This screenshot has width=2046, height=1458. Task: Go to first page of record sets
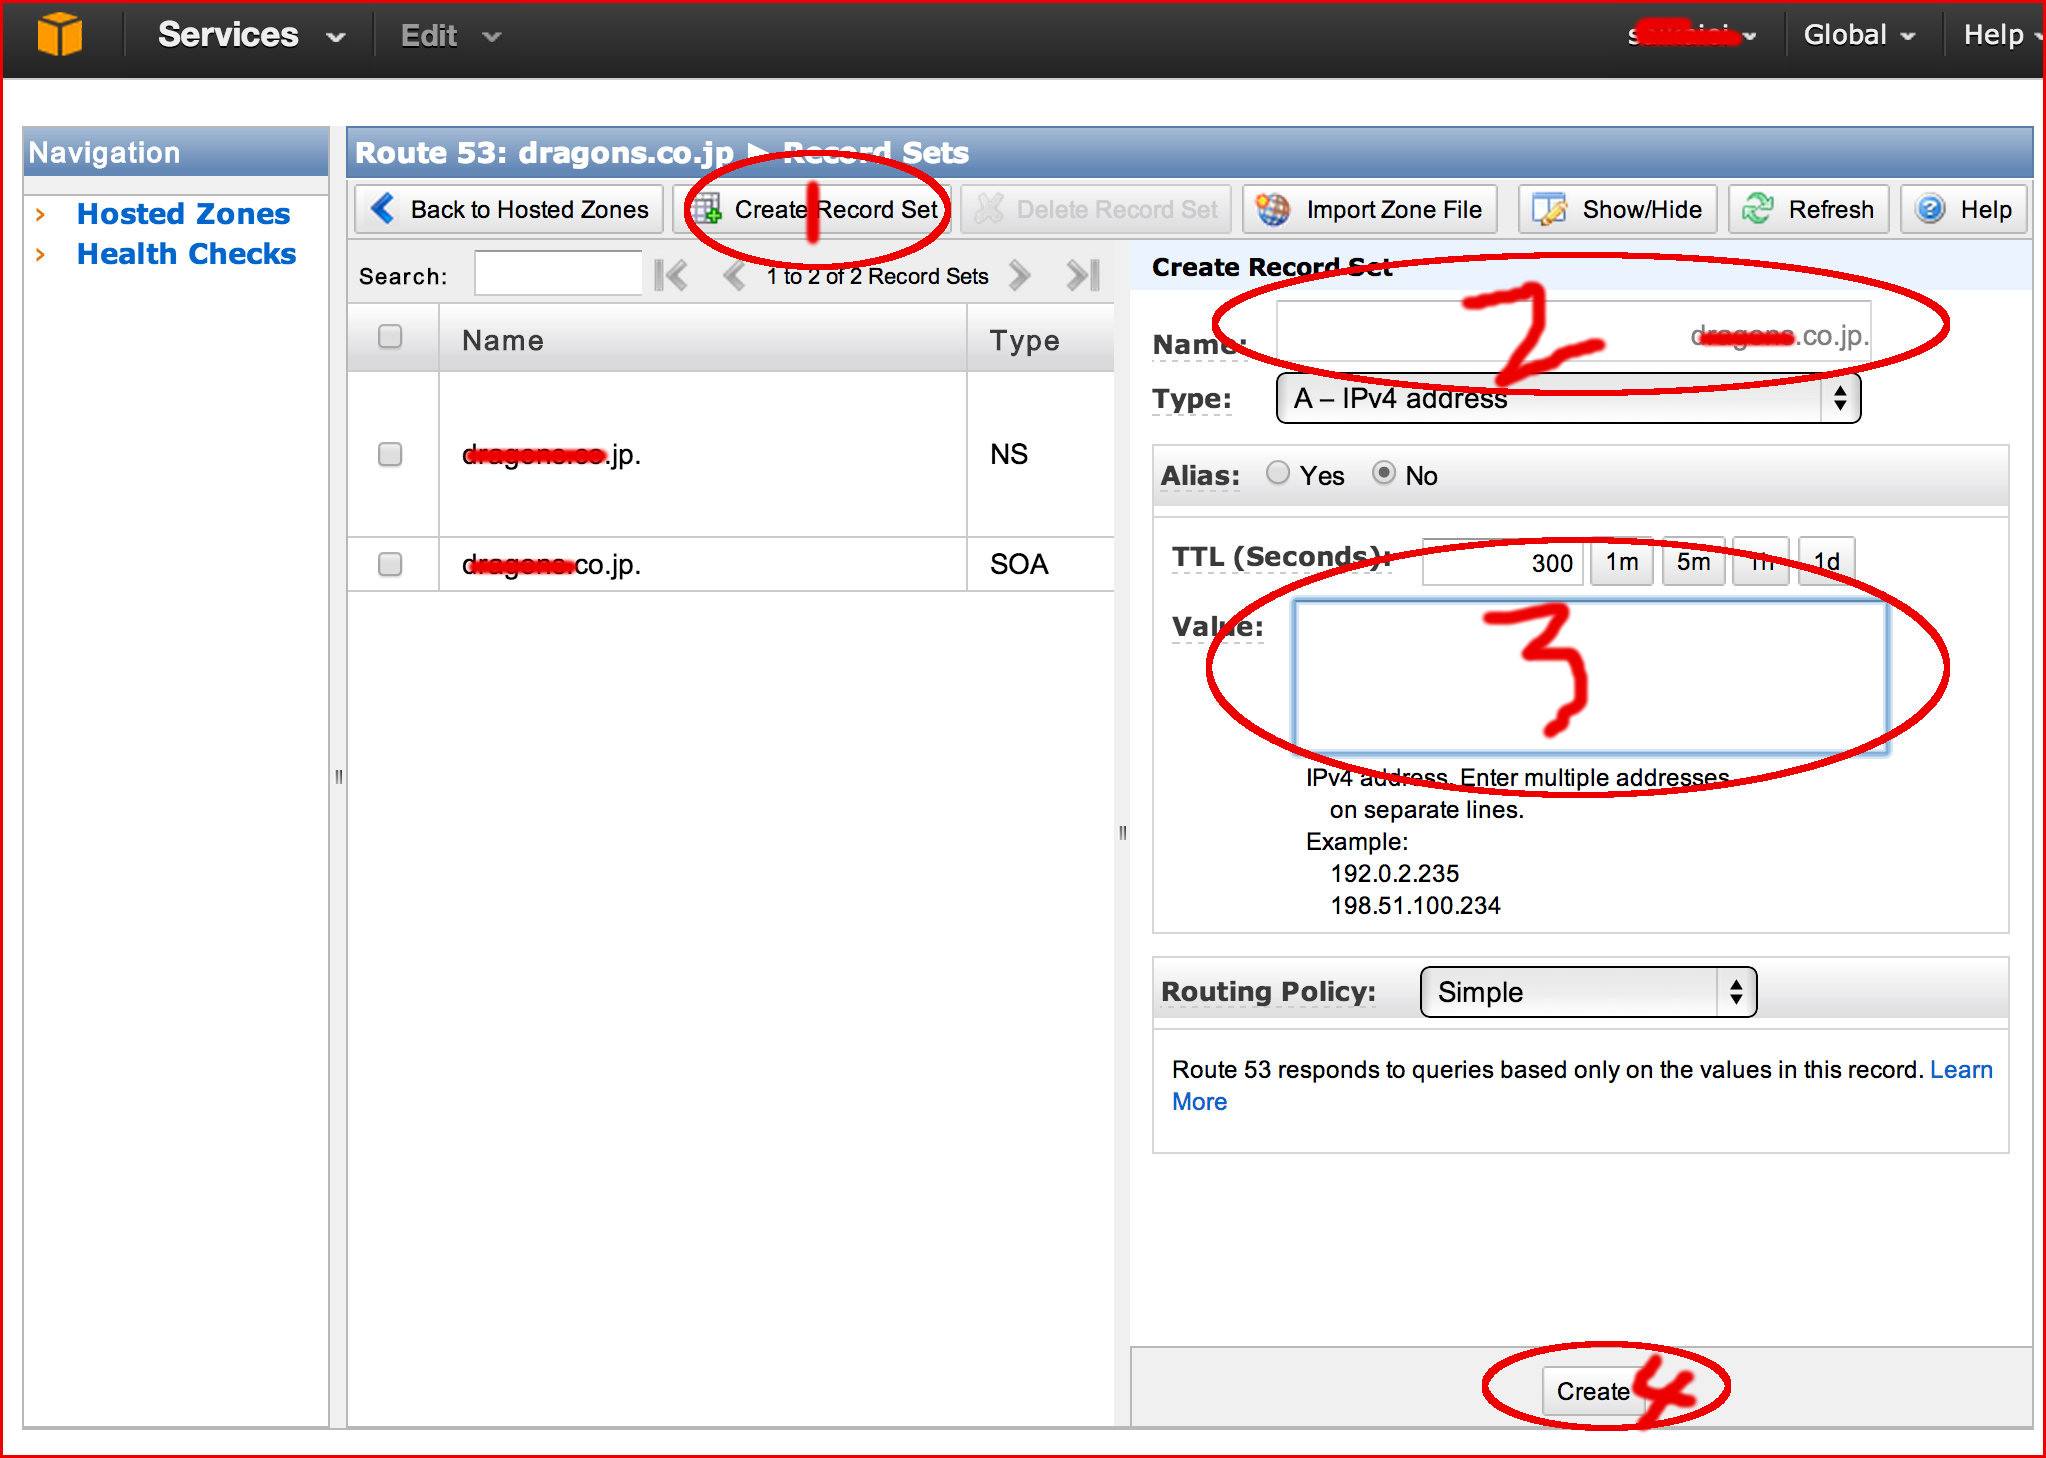[671, 275]
